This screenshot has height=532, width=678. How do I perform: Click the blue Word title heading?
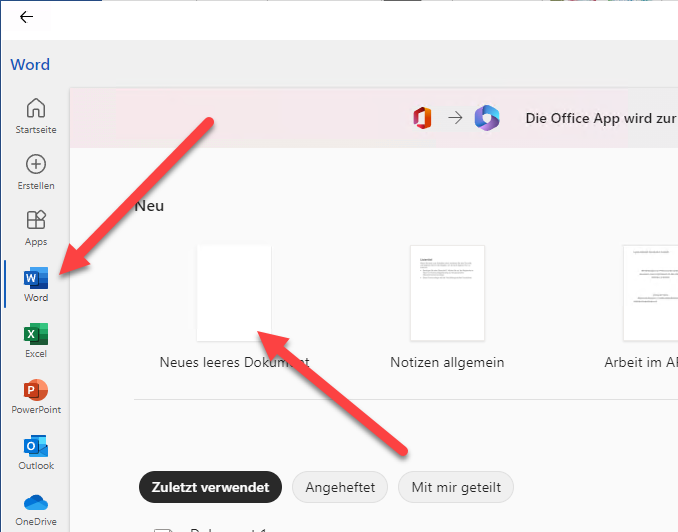[30, 65]
